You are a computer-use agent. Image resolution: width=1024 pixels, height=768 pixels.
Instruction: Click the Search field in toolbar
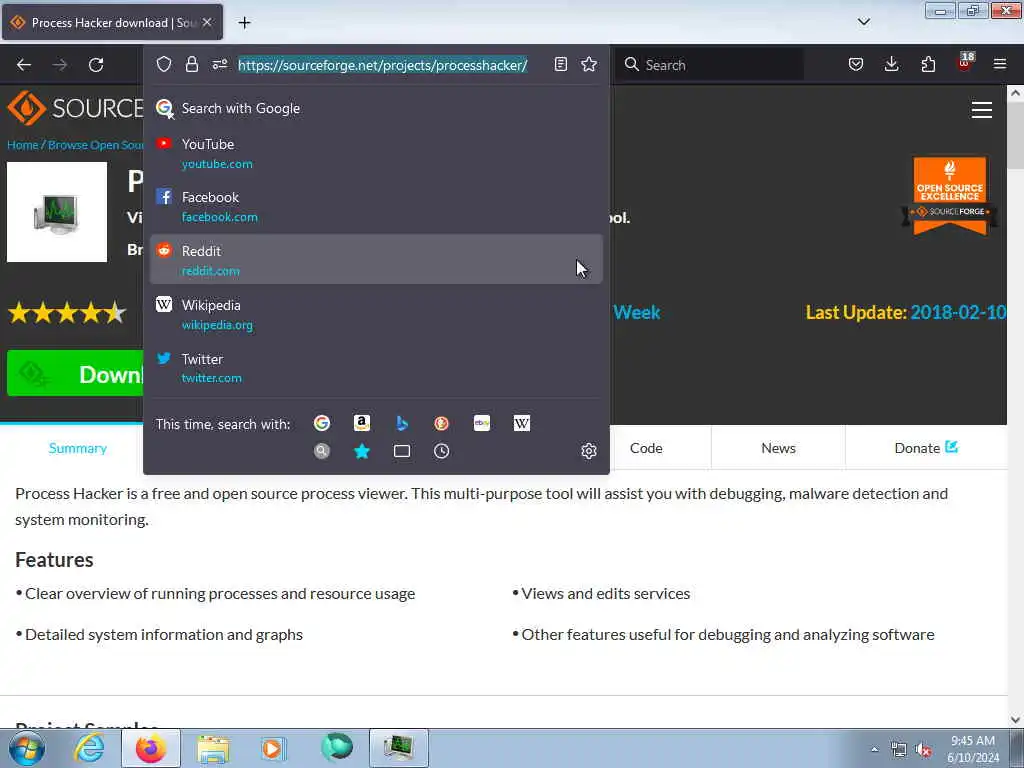(x=711, y=65)
